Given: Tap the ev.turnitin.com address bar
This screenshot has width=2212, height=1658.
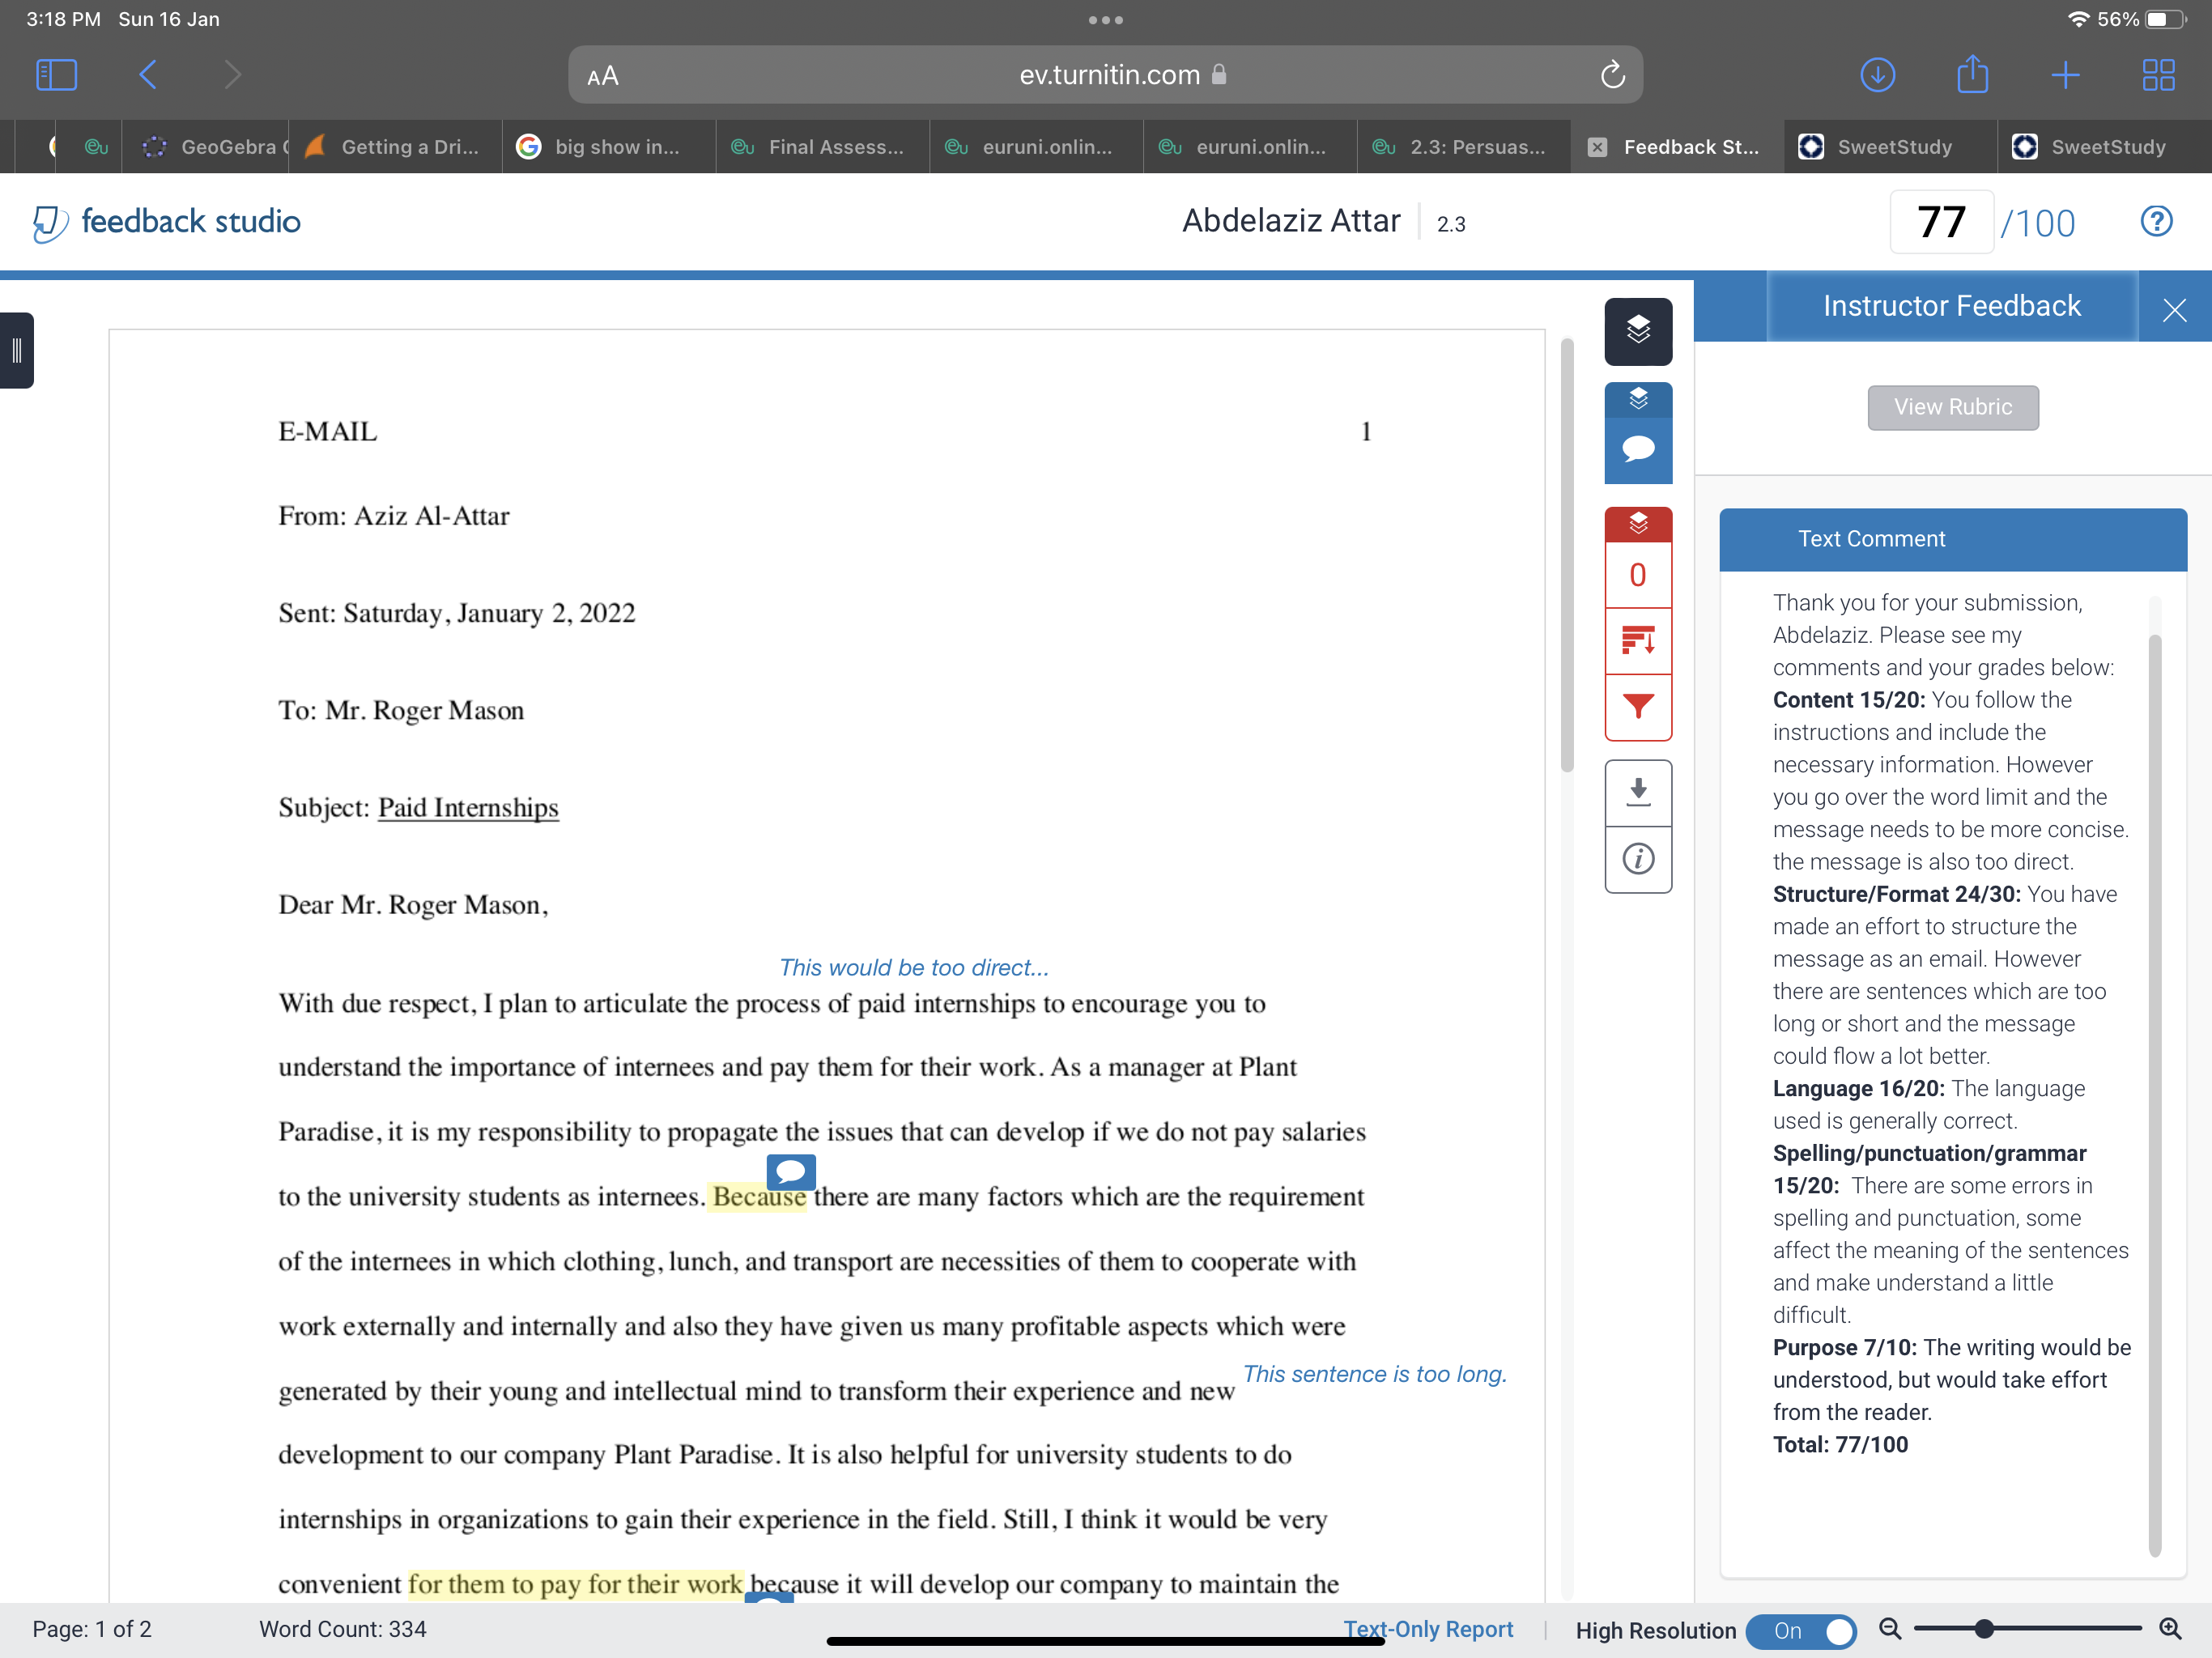Looking at the screenshot, I should click(1105, 75).
